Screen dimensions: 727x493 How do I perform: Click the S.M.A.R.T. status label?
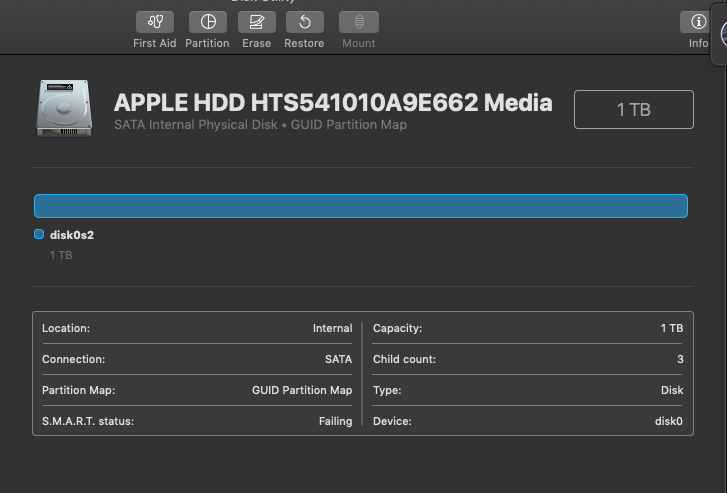tap(88, 421)
